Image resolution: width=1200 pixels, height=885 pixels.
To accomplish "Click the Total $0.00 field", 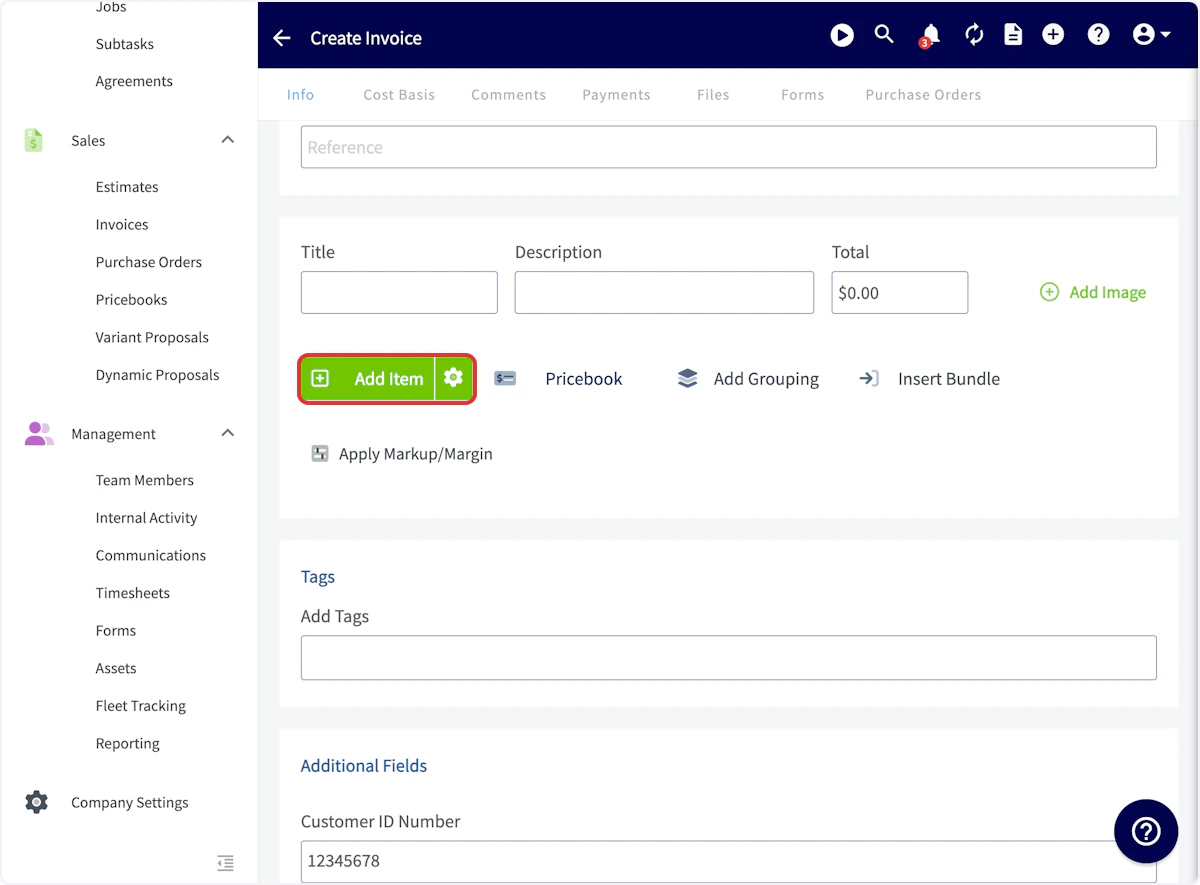I will [x=900, y=292].
